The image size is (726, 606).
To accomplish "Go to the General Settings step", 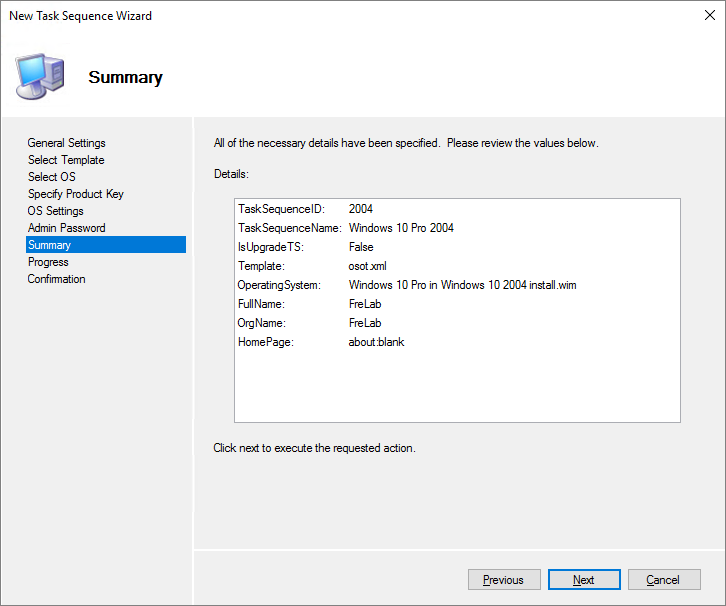I will [x=66, y=143].
